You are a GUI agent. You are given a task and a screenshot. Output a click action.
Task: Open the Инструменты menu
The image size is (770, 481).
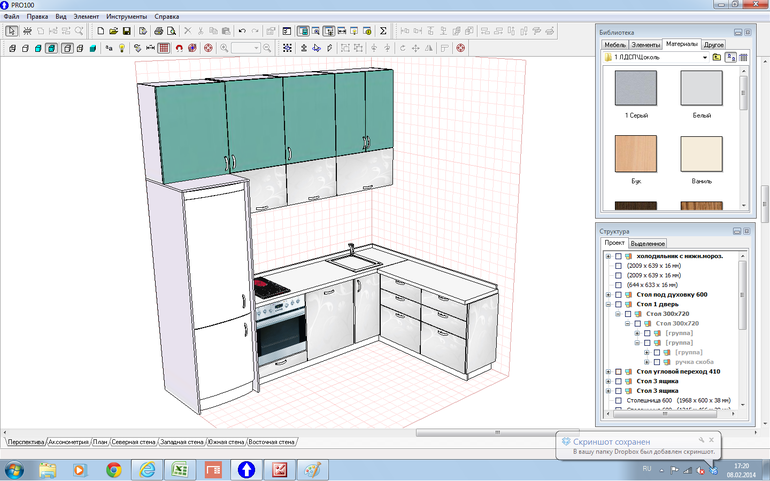click(x=128, y=17)
